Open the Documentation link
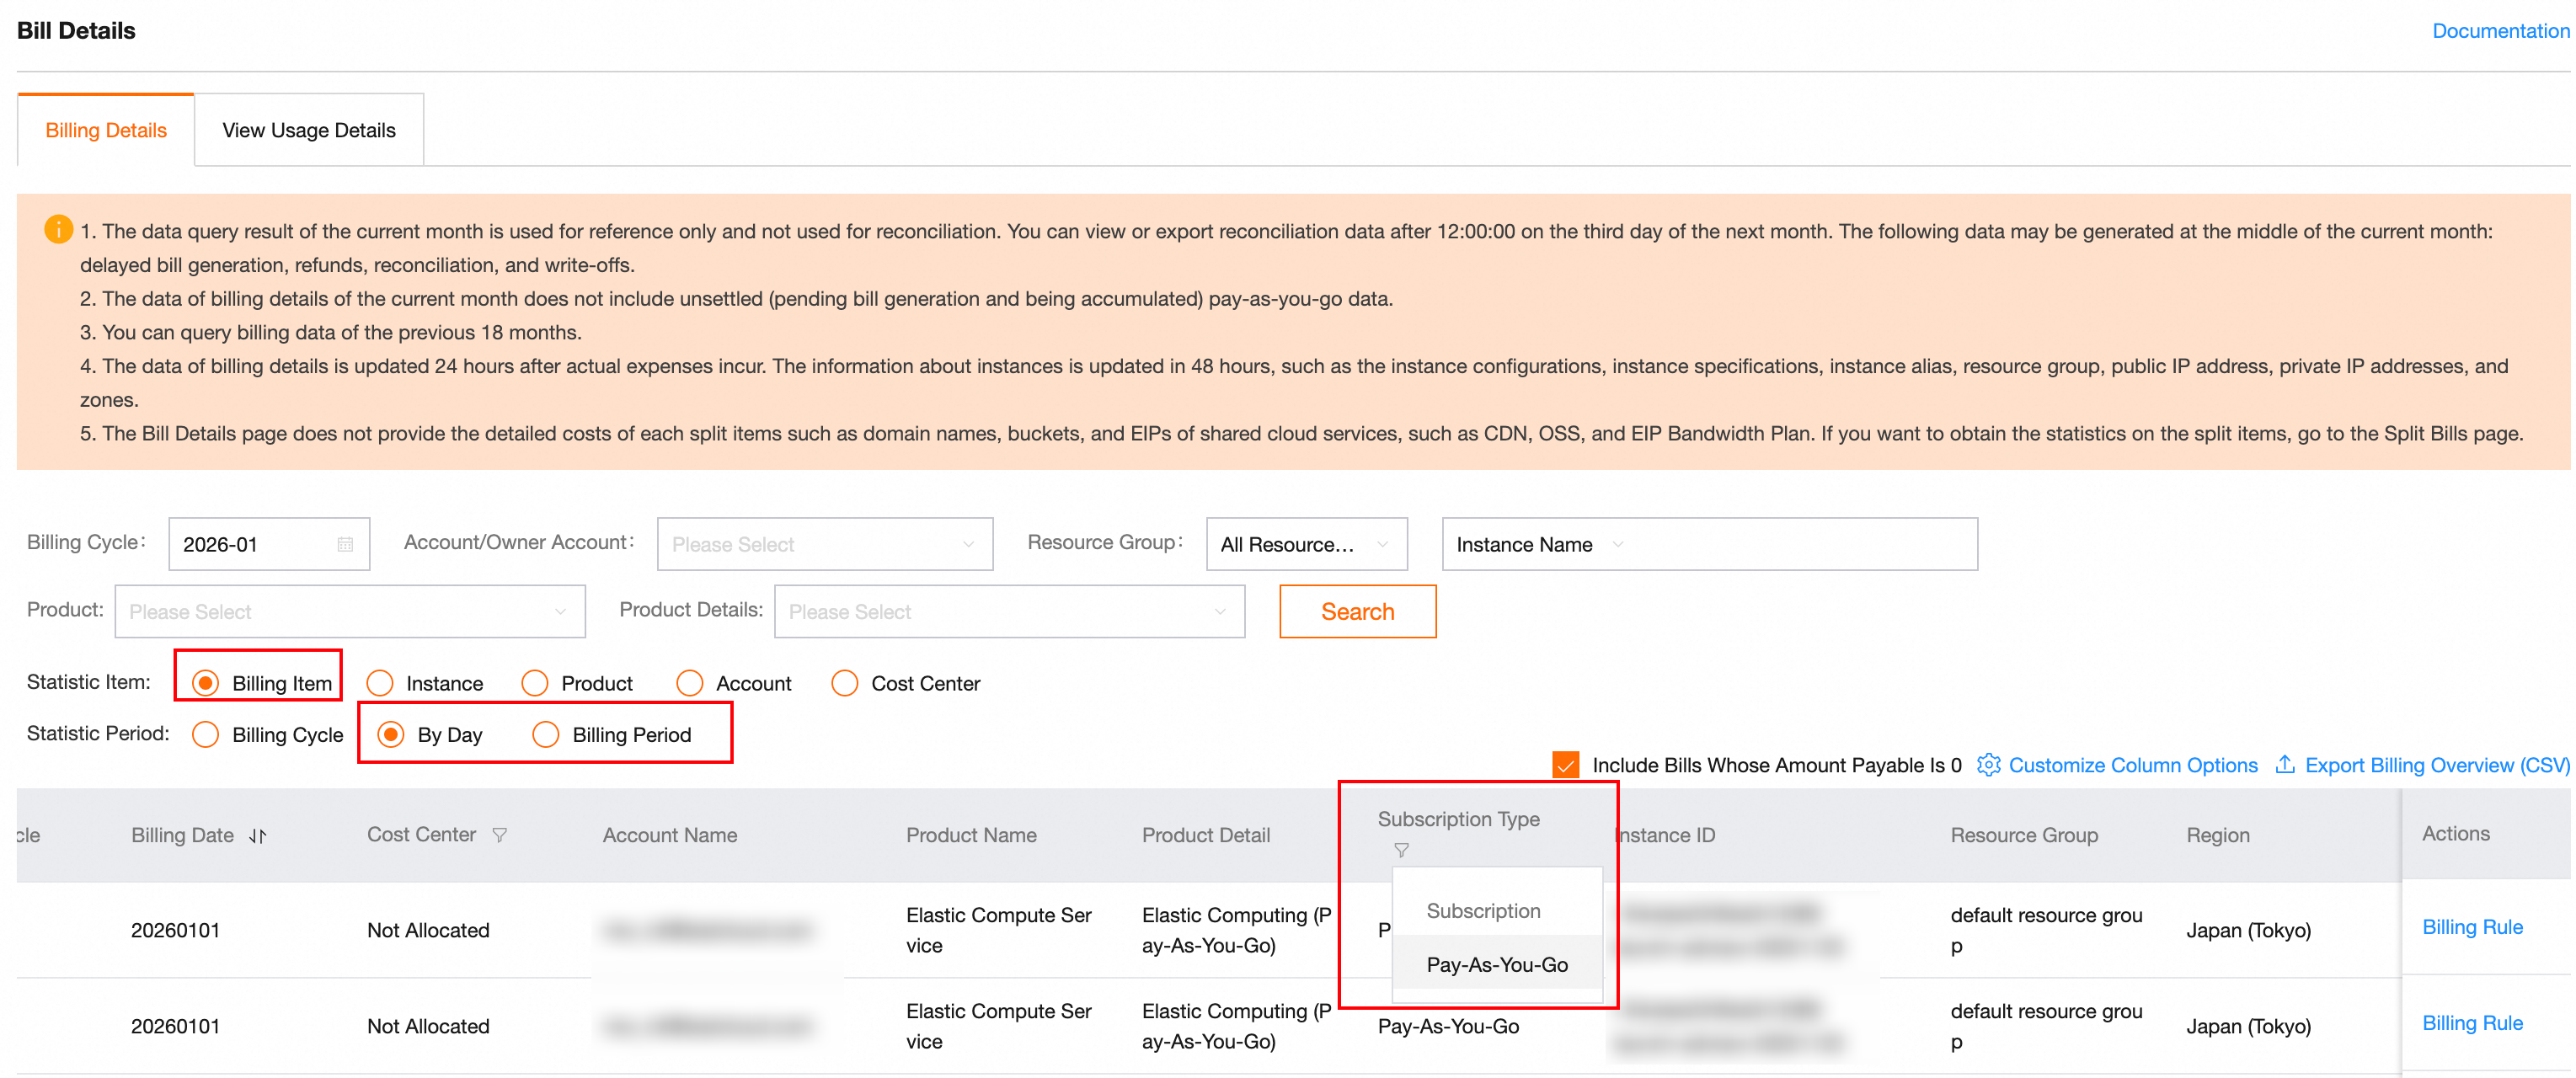 coord(2499,31)
